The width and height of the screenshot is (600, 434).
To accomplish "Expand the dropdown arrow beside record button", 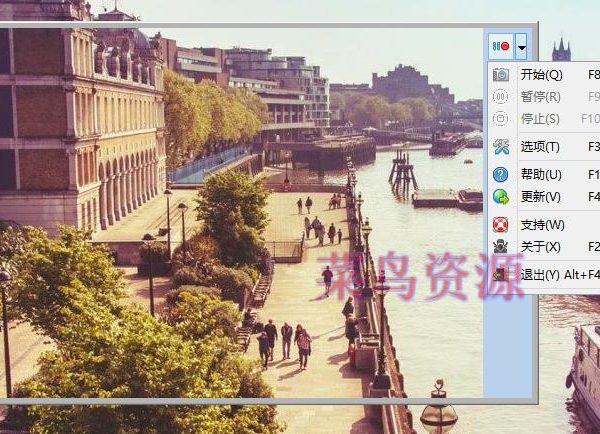I will coord(521,47).
